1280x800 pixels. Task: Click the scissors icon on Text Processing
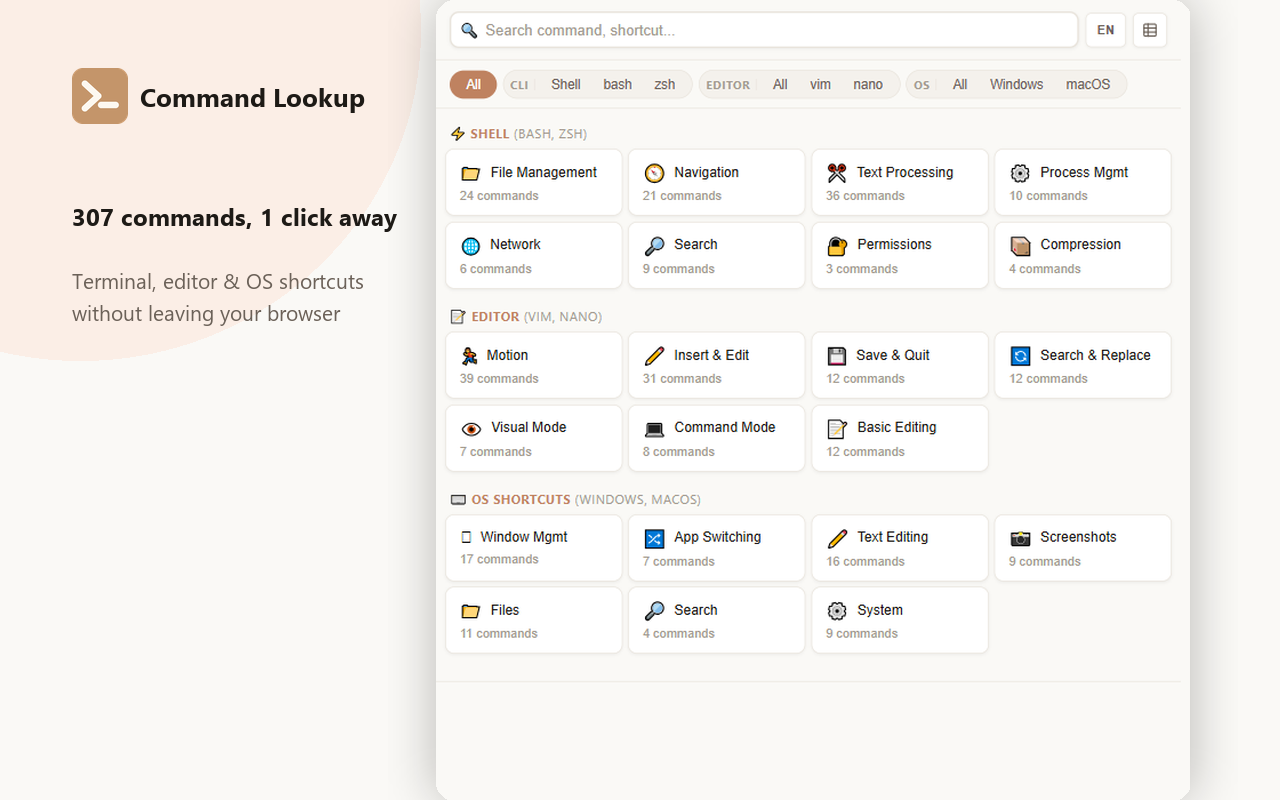tap(837, 173)
